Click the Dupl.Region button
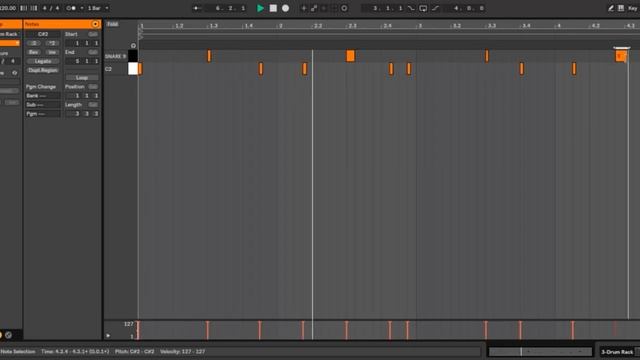 click(x=43, y=70)
